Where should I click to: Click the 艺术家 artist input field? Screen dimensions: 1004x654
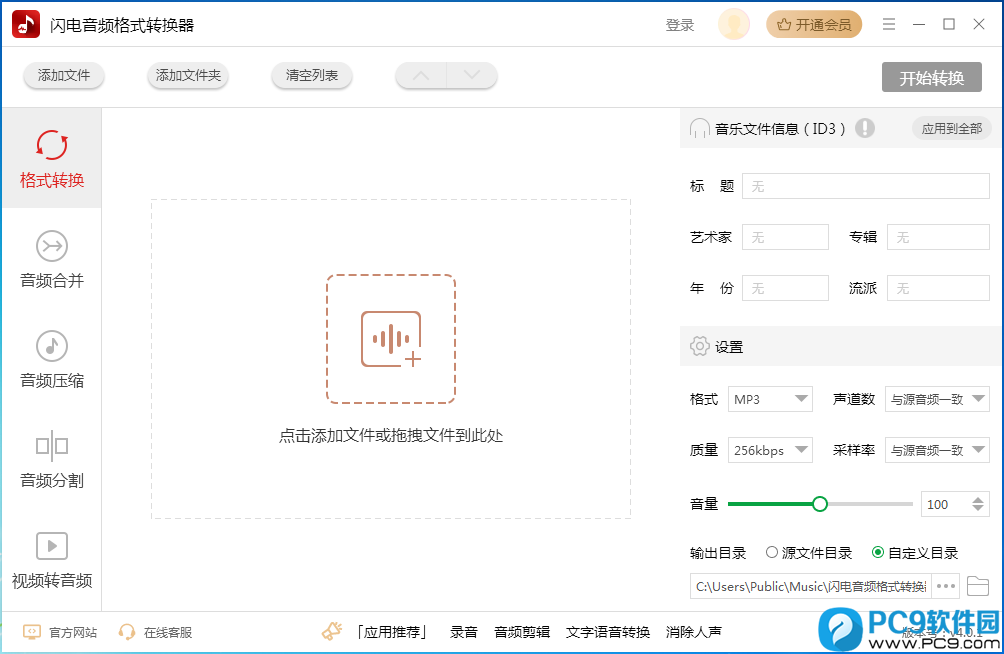[x=785, y=237]
